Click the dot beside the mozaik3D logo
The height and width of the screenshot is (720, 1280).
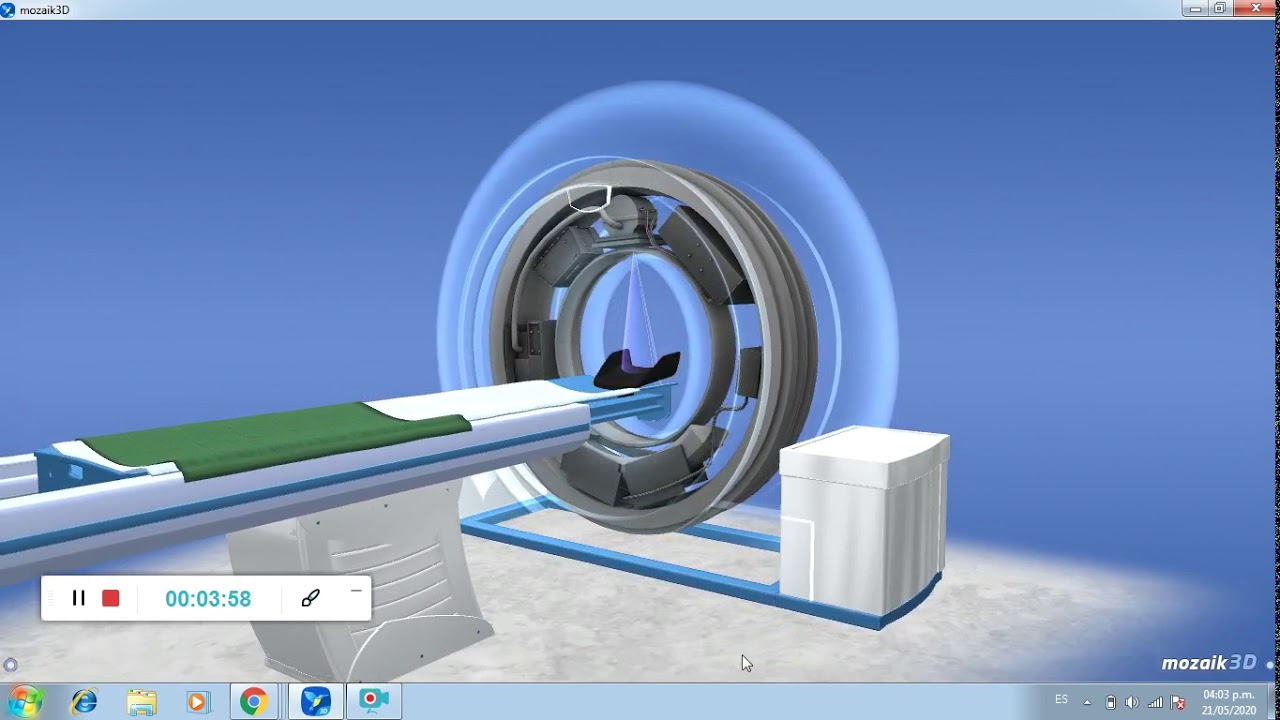(1270, 664)
